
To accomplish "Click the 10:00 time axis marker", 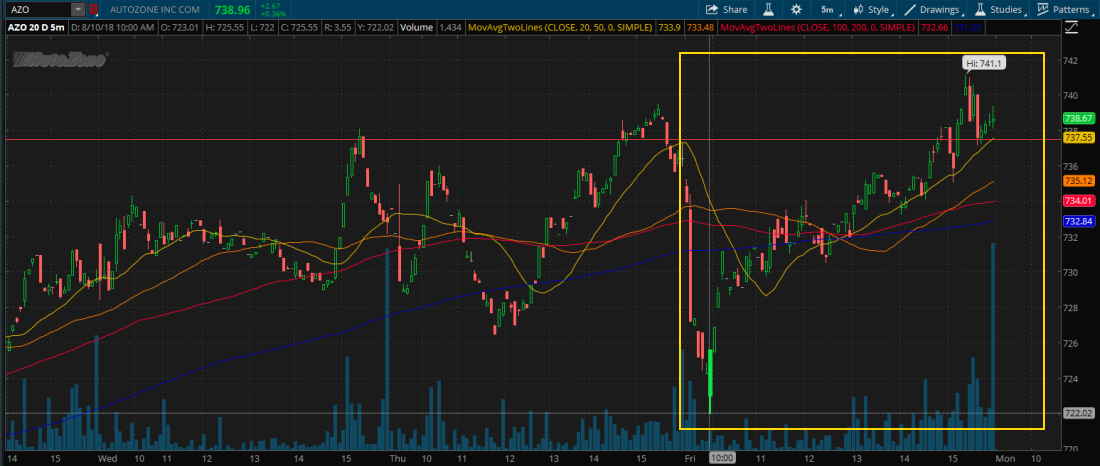I will pyautogui.click(x=721, y=458).
